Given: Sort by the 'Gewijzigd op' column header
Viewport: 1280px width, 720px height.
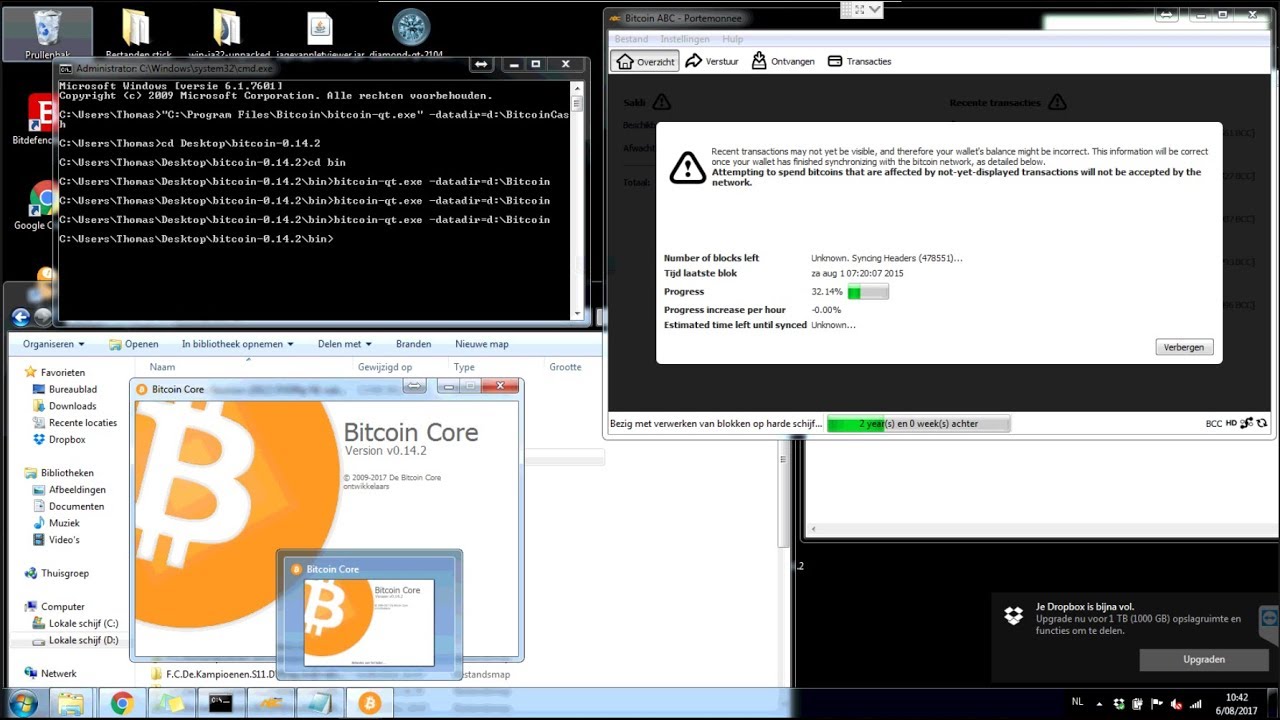Looking at the screenshot, I should pos(385,367).
